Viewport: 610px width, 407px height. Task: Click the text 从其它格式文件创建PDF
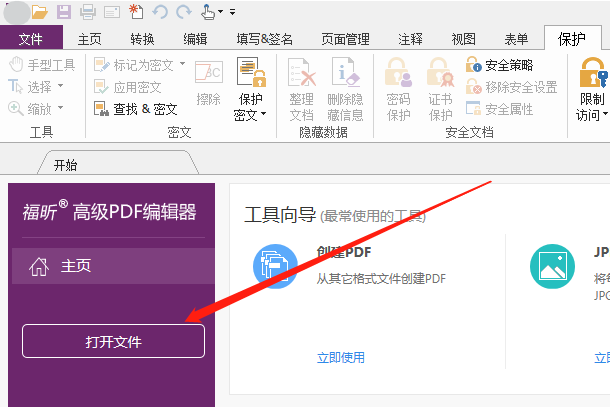point(381,279)
